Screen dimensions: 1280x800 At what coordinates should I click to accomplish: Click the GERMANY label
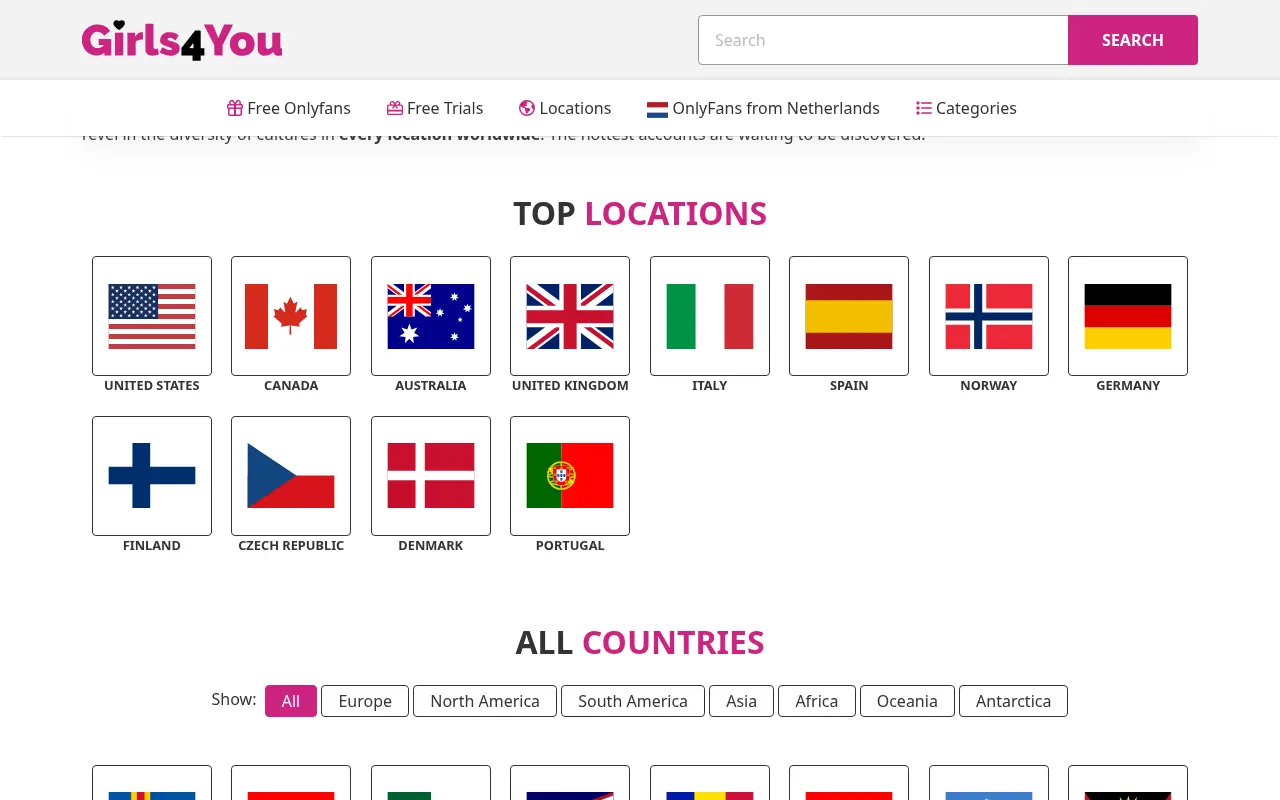[x=1128, y=386]
